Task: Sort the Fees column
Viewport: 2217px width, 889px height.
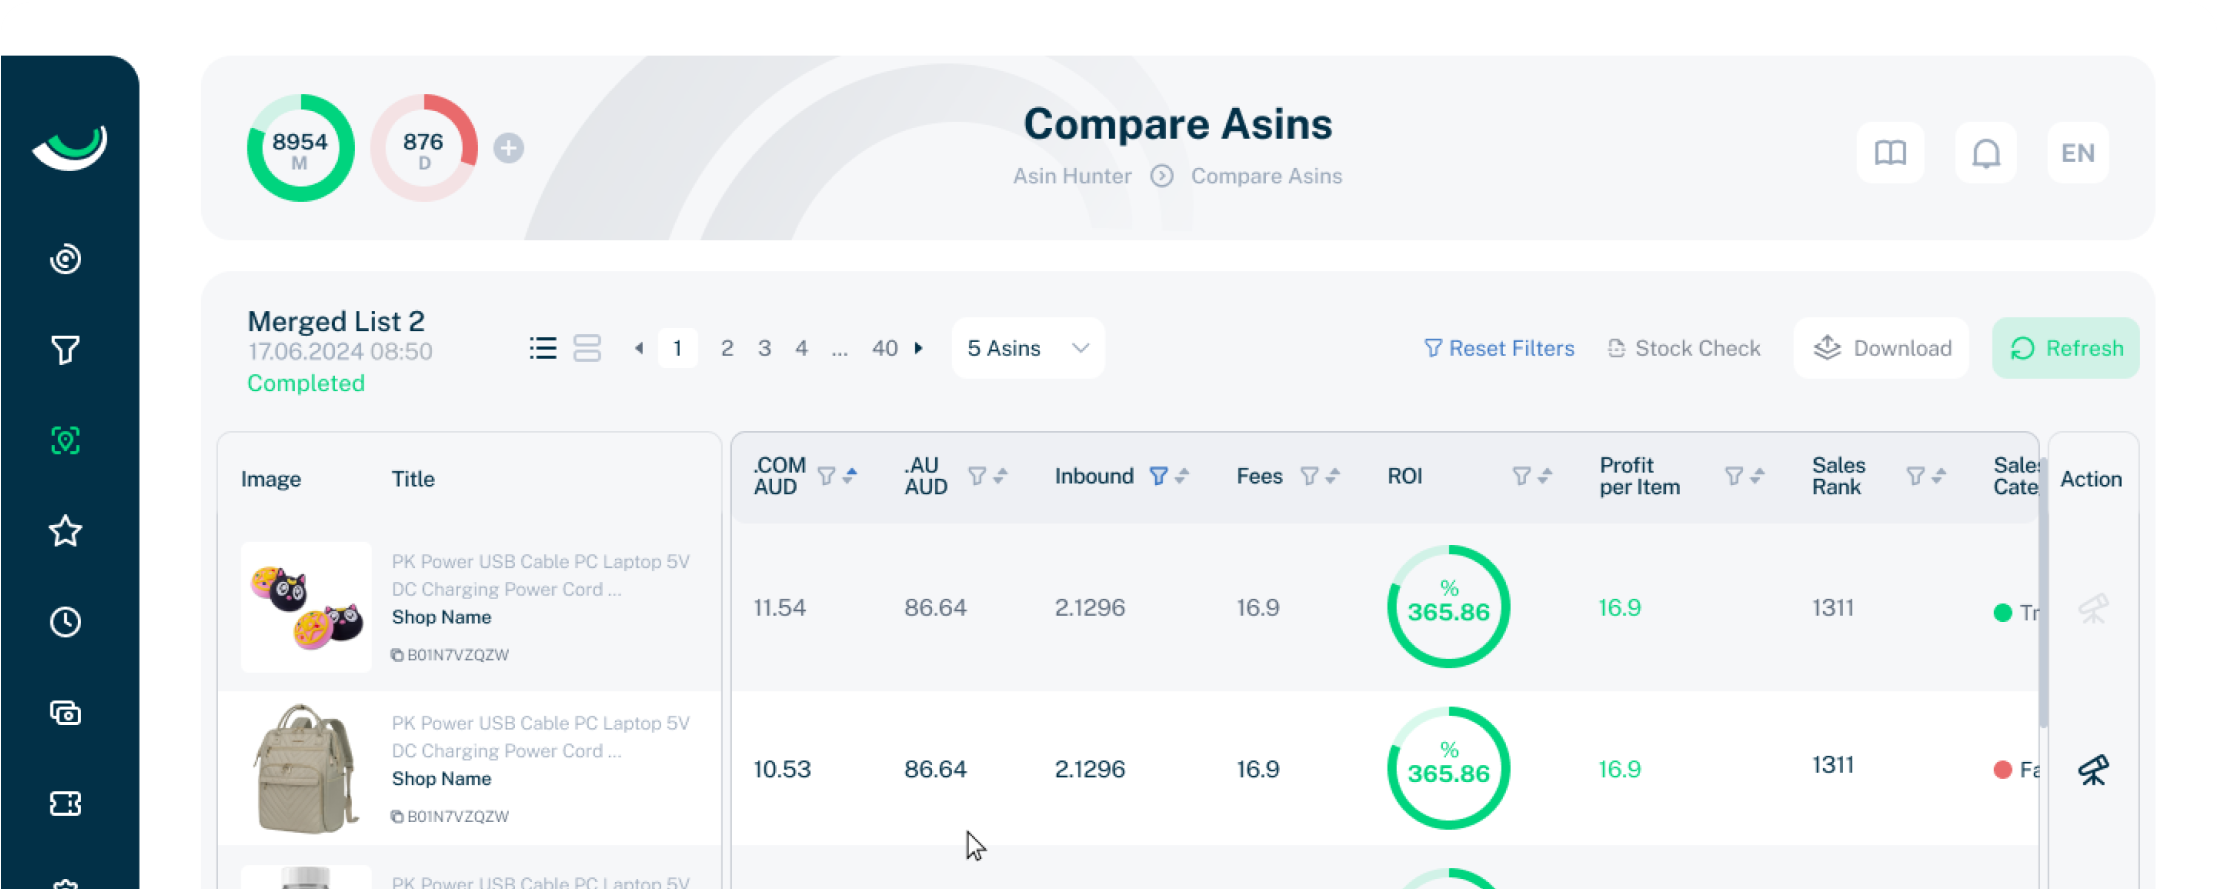Action: pos(1332,476)
